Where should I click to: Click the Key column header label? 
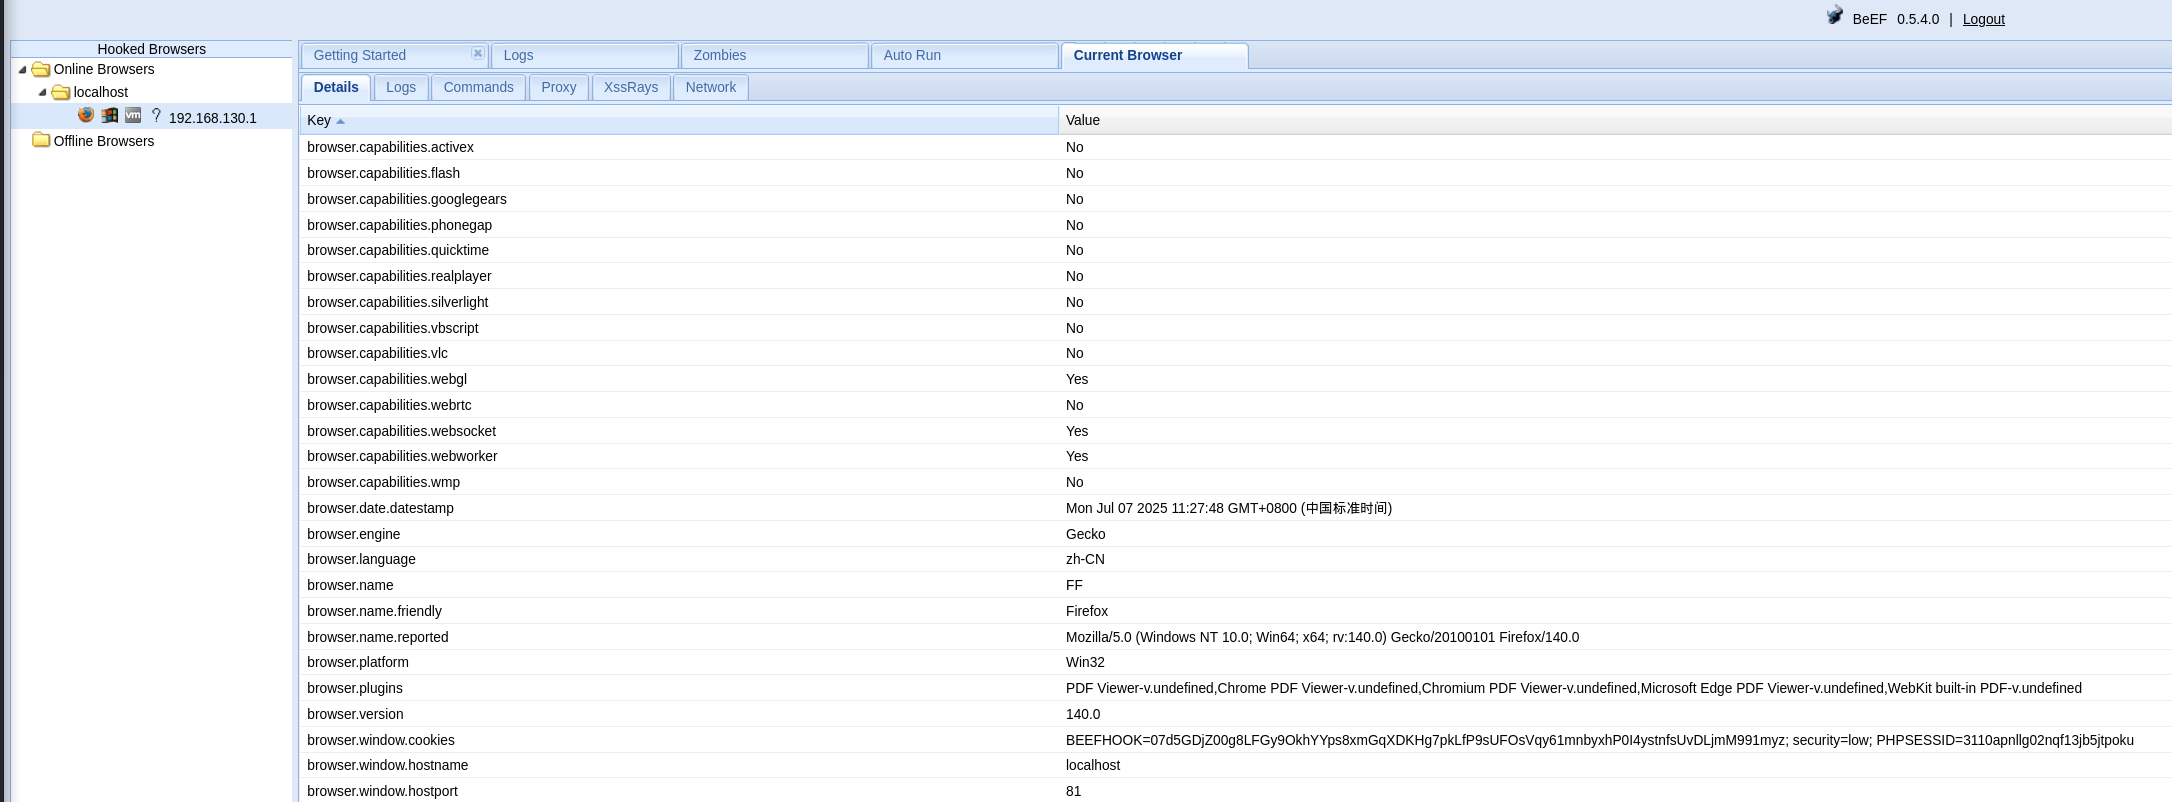pyautogui.click(x=319, y=120)
